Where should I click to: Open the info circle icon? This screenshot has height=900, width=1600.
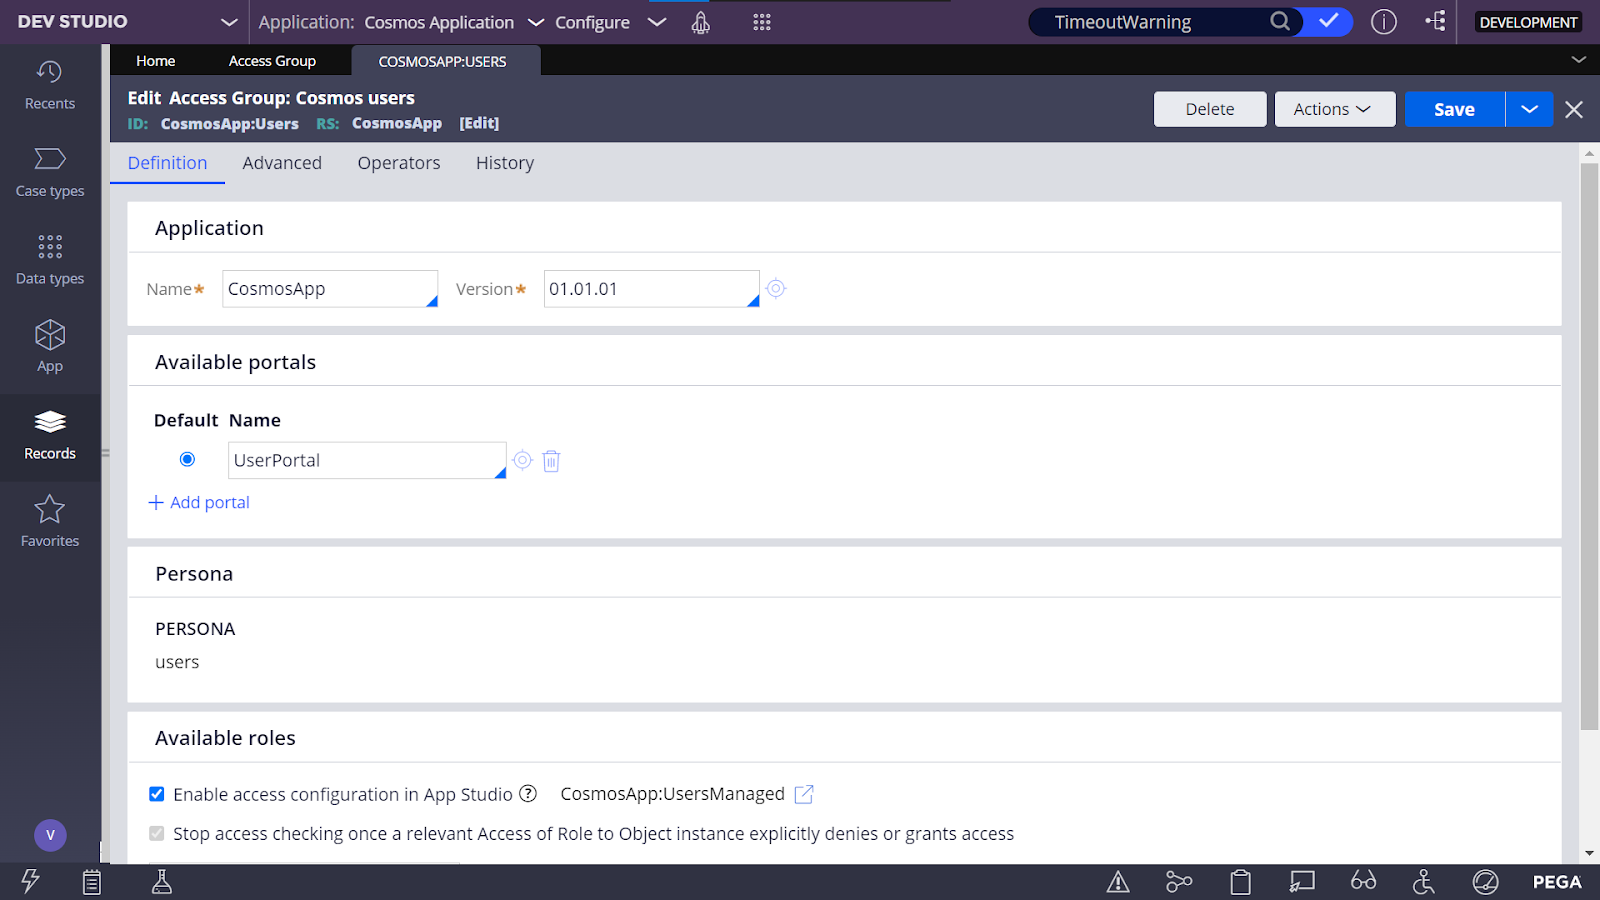pos(1384,22)
